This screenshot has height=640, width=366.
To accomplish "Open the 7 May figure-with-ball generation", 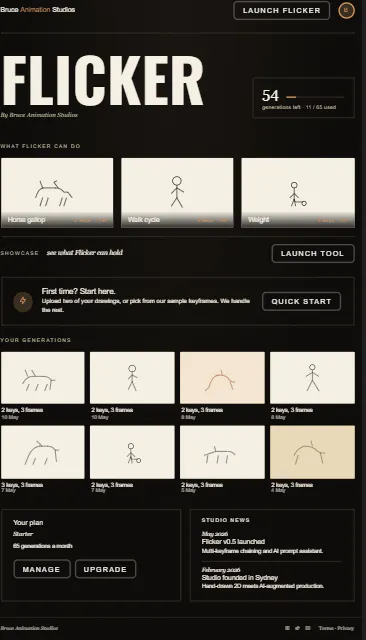I will [x=132, y=452].
